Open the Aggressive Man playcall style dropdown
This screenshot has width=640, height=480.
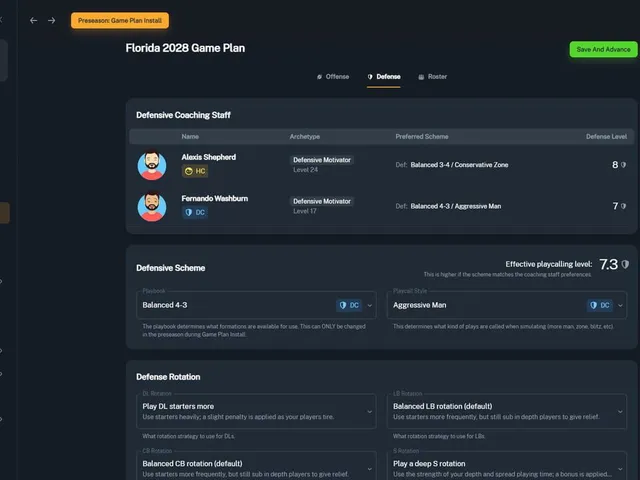[x=507, y=305]
